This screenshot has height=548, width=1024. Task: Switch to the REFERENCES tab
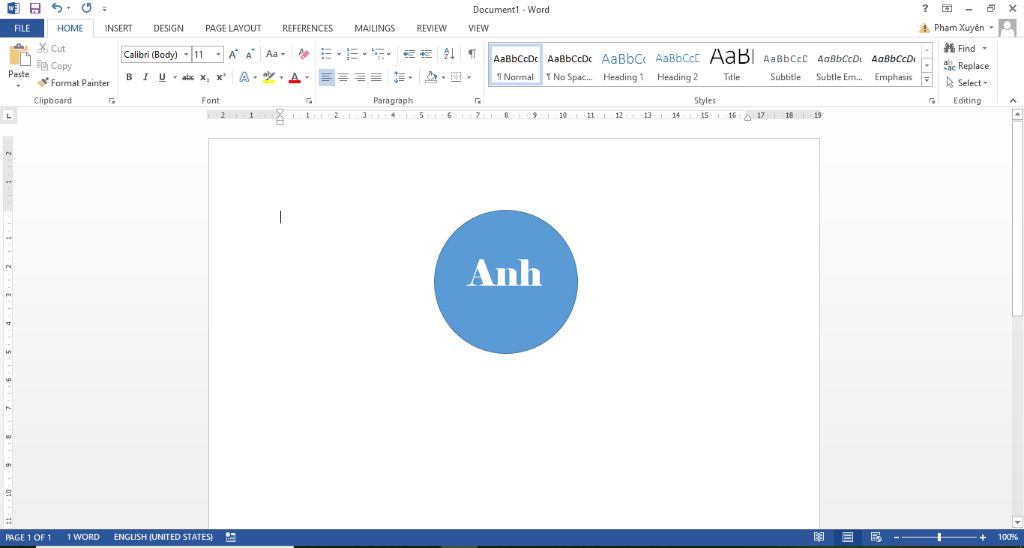[x=308, y=28]
